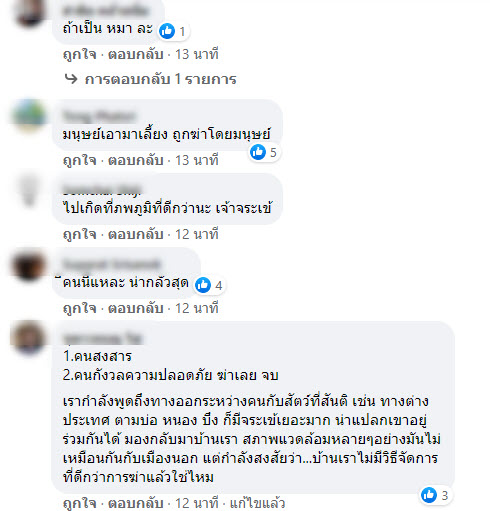Like the 'ไปเกิดที่ภพภูมิที่ดีกว่านะ' comment
The image size is (490, 511).
pyautogui.click(x=80, y=234)
